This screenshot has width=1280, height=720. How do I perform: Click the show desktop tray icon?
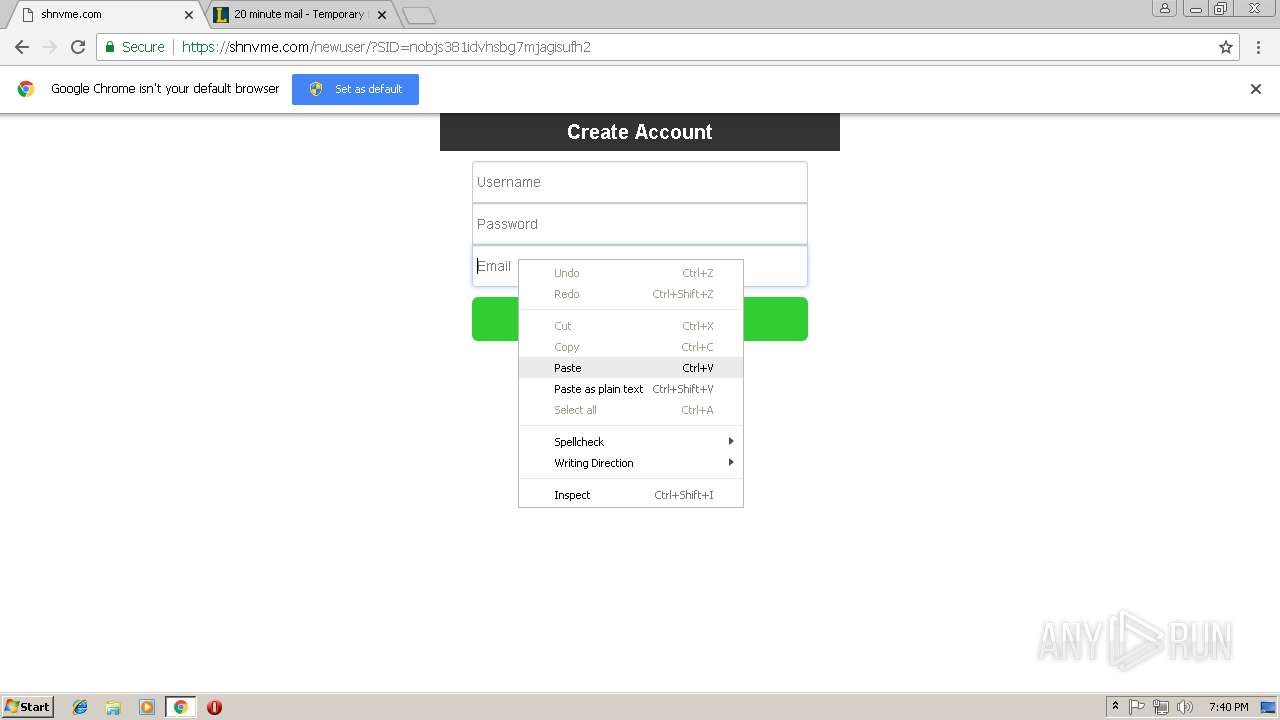coord(1268,707)
